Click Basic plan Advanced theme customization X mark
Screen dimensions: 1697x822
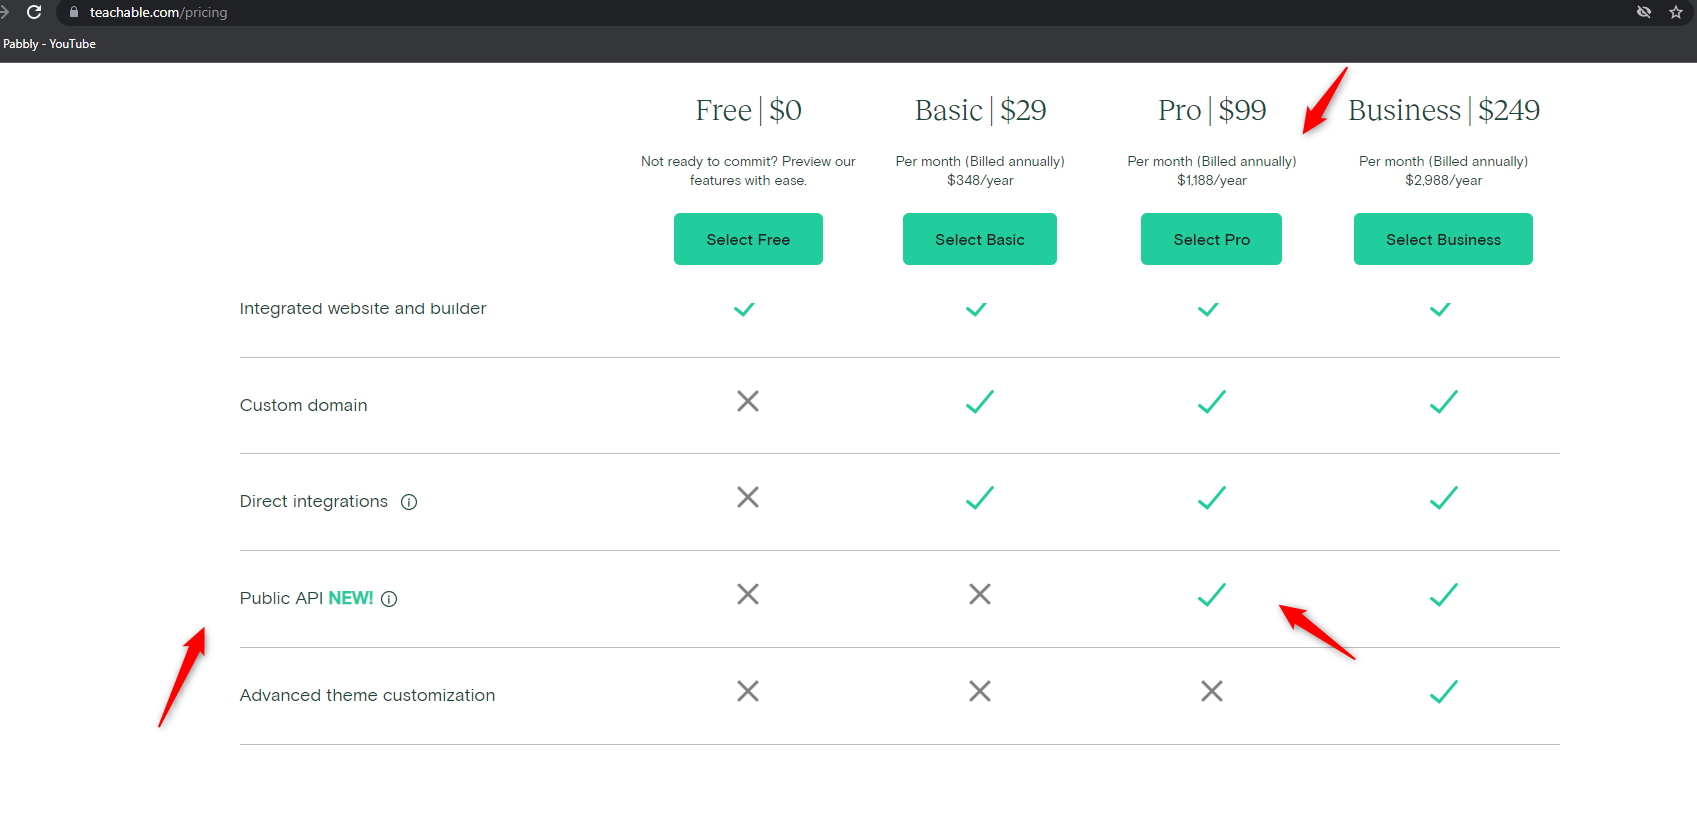point(980,691)
